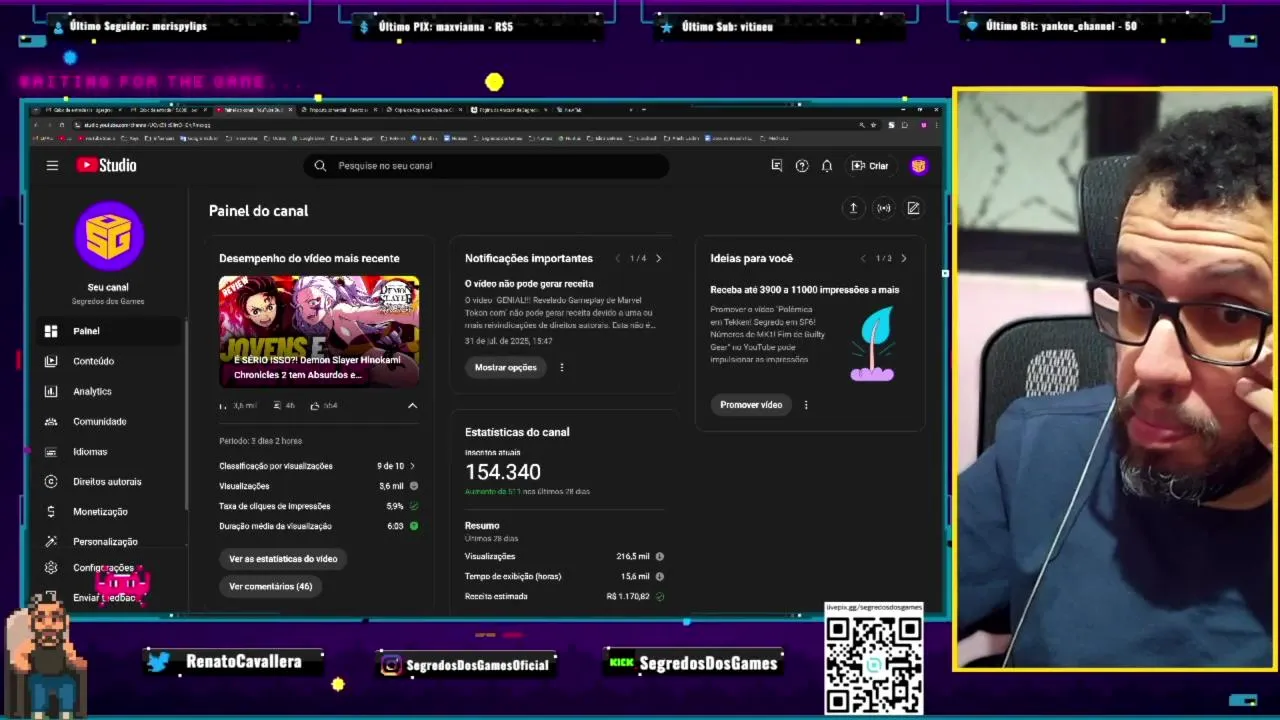
Task: Open the Criar dropdown button
Action: point(869,166)
